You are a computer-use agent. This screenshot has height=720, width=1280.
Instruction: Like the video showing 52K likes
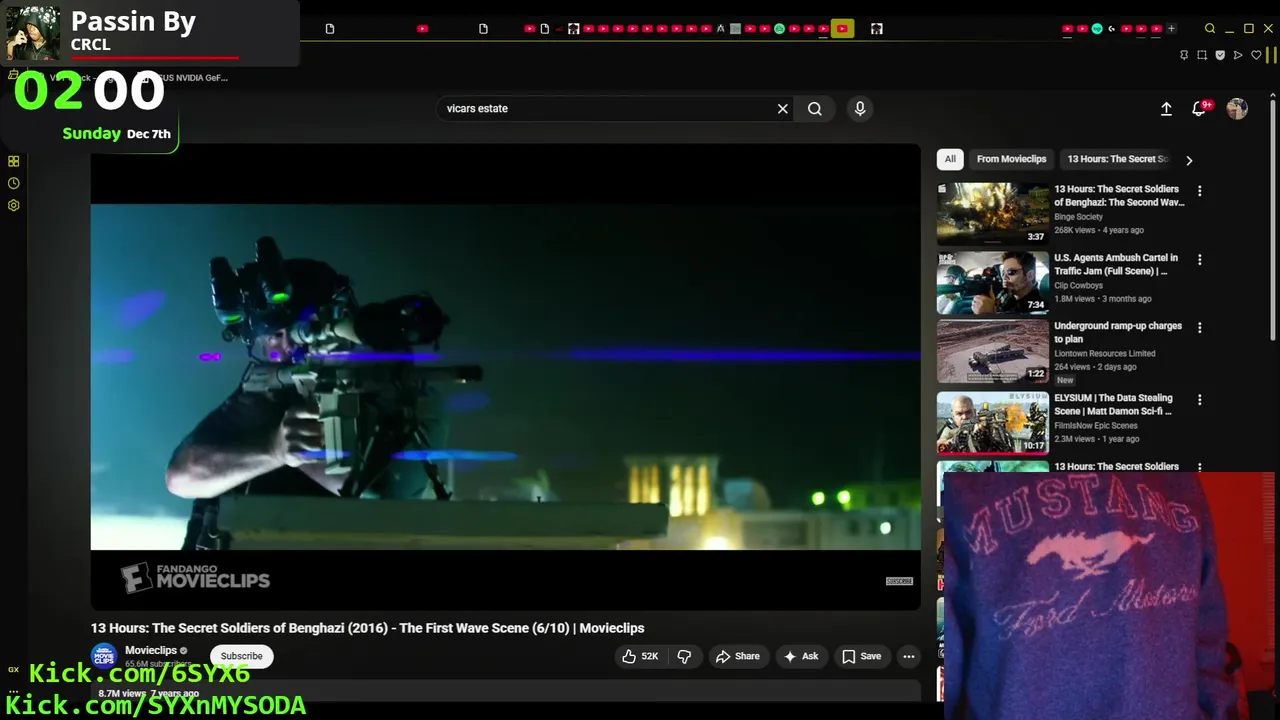(639, 656)
